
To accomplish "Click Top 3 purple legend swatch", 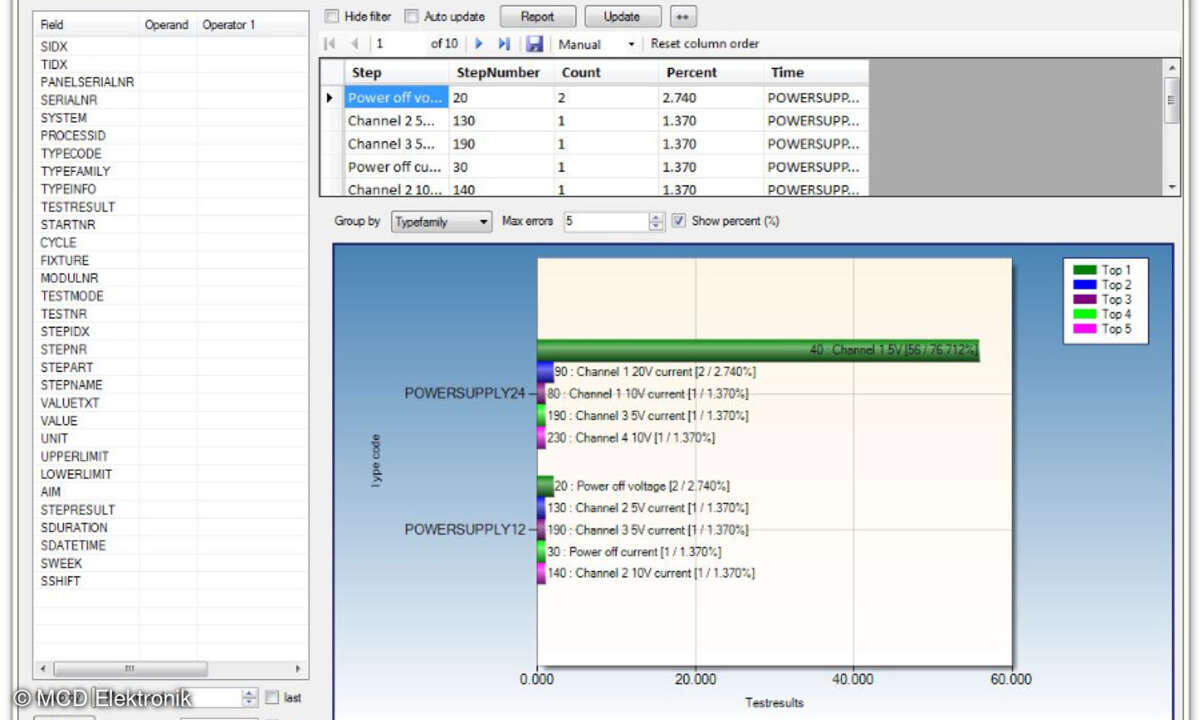I will click(x=1085, y=300).
